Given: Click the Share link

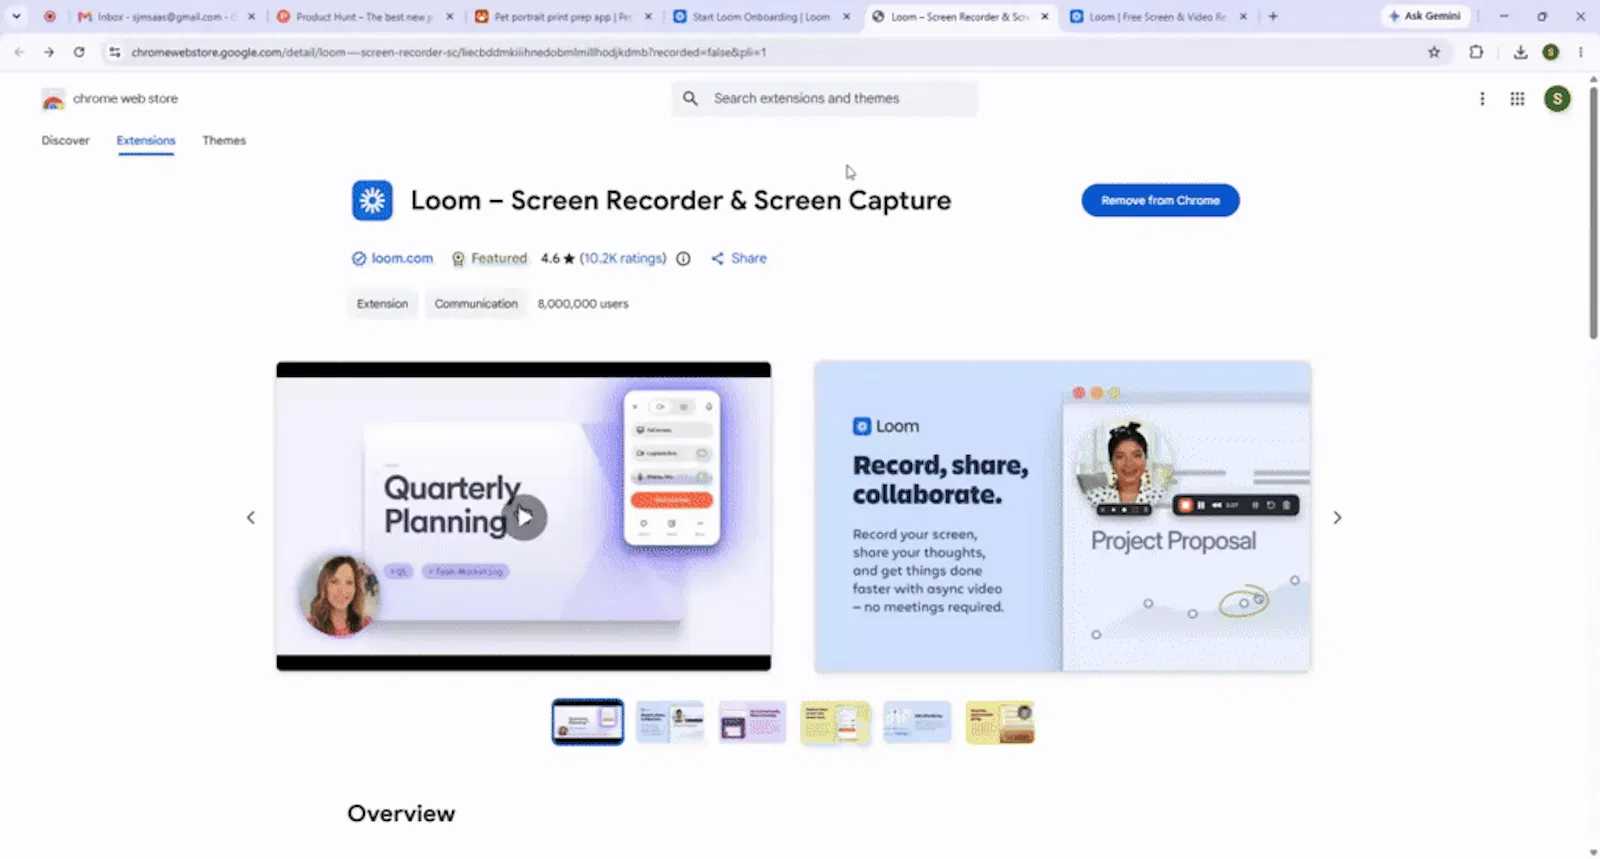Looking at the screenshot, I should point(739,258).
